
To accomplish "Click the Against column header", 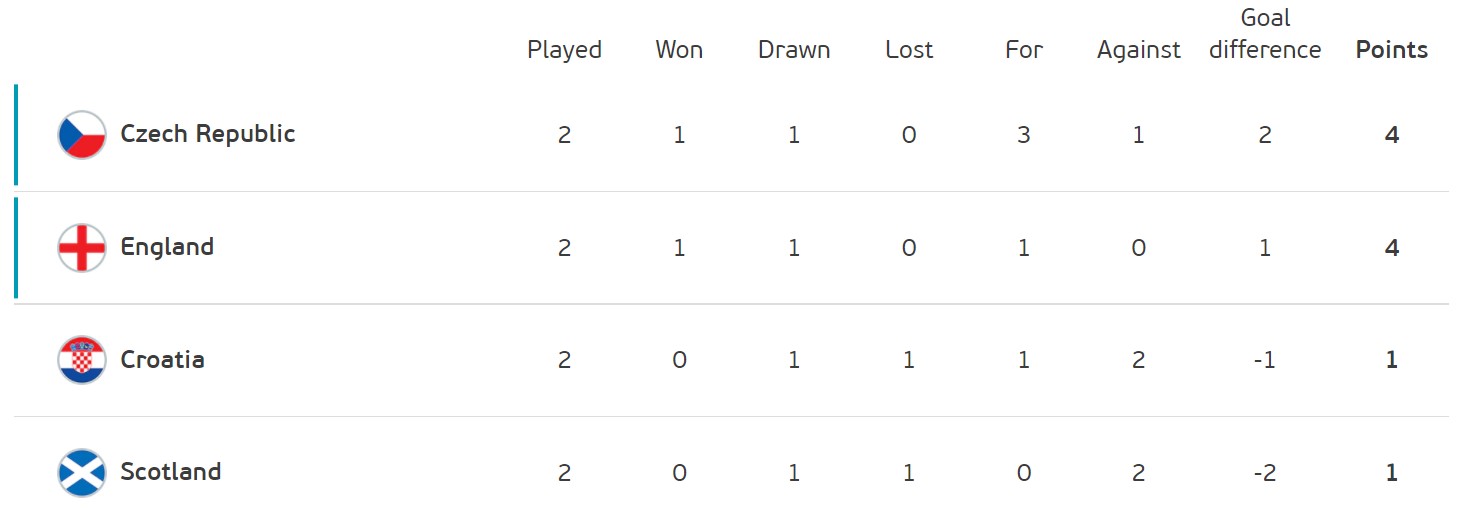I will [1139, 50].
